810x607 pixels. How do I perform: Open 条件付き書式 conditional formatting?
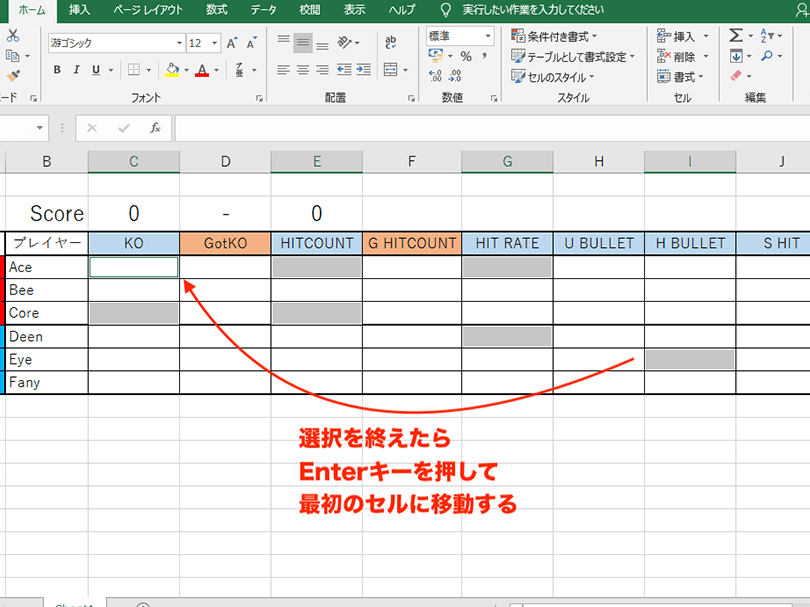554,36
